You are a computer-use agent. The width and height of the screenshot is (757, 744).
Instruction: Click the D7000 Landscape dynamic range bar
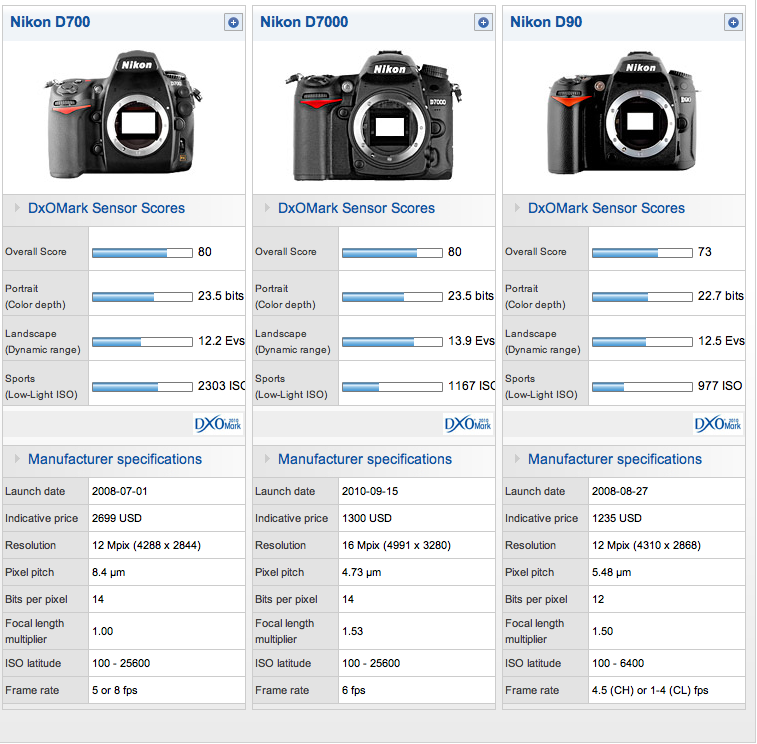click(x=393, y=342)
